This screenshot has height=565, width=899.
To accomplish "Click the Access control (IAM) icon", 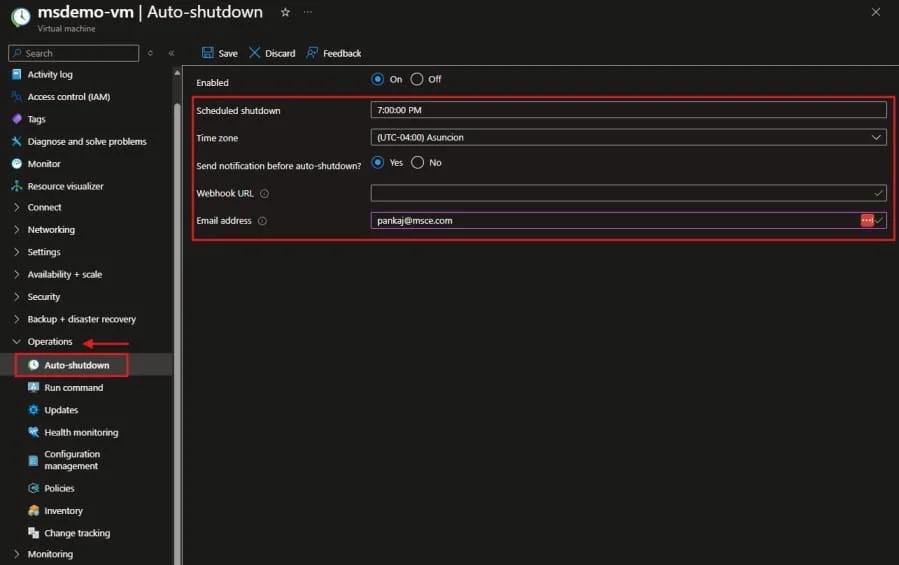I will tap(17, 96).
